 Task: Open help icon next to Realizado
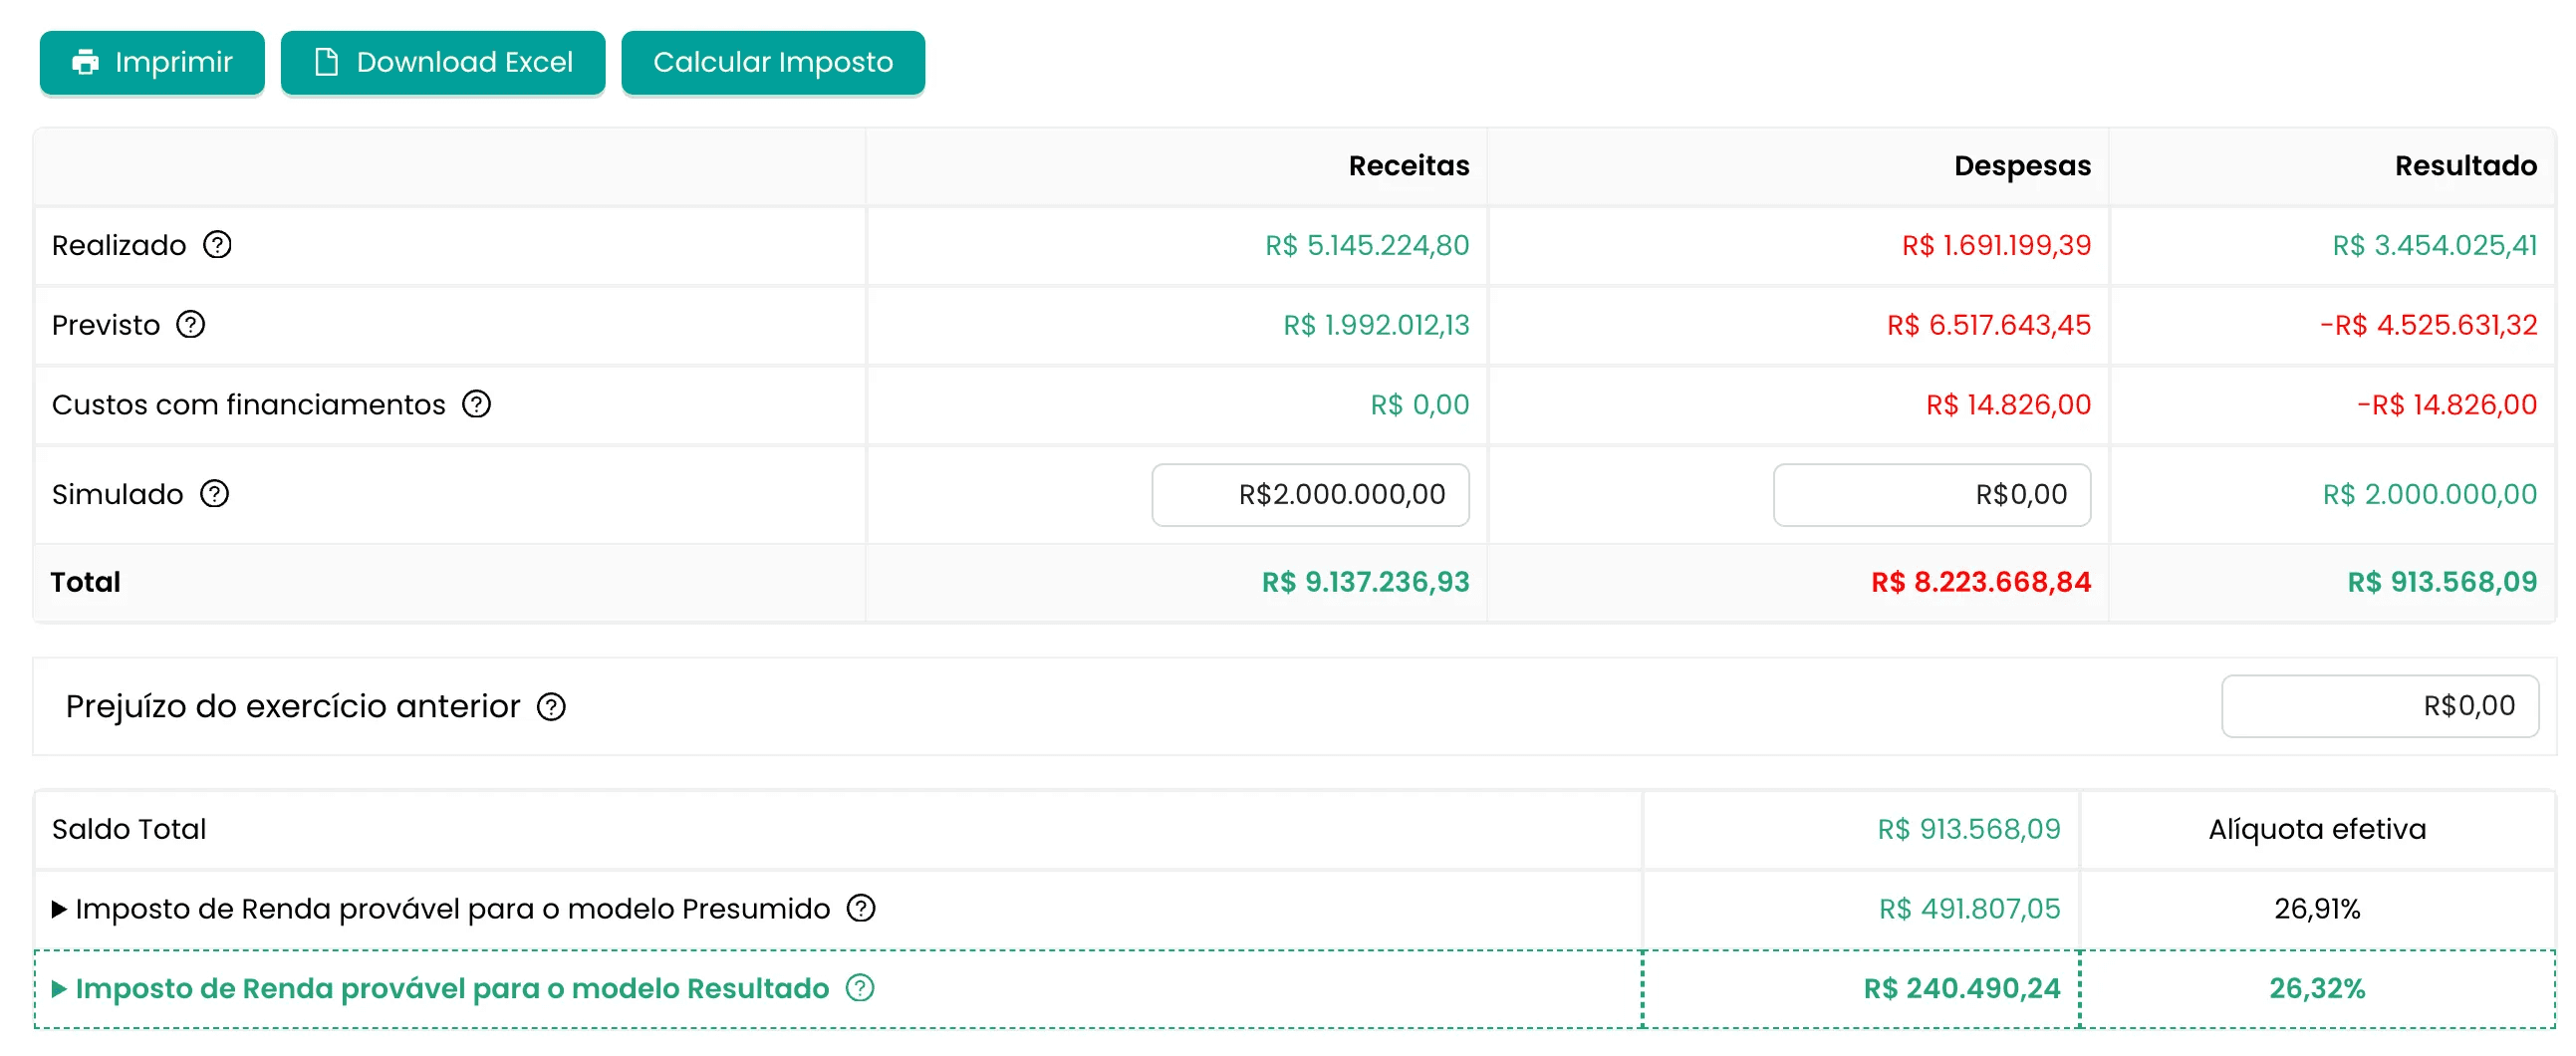point(217,245)
